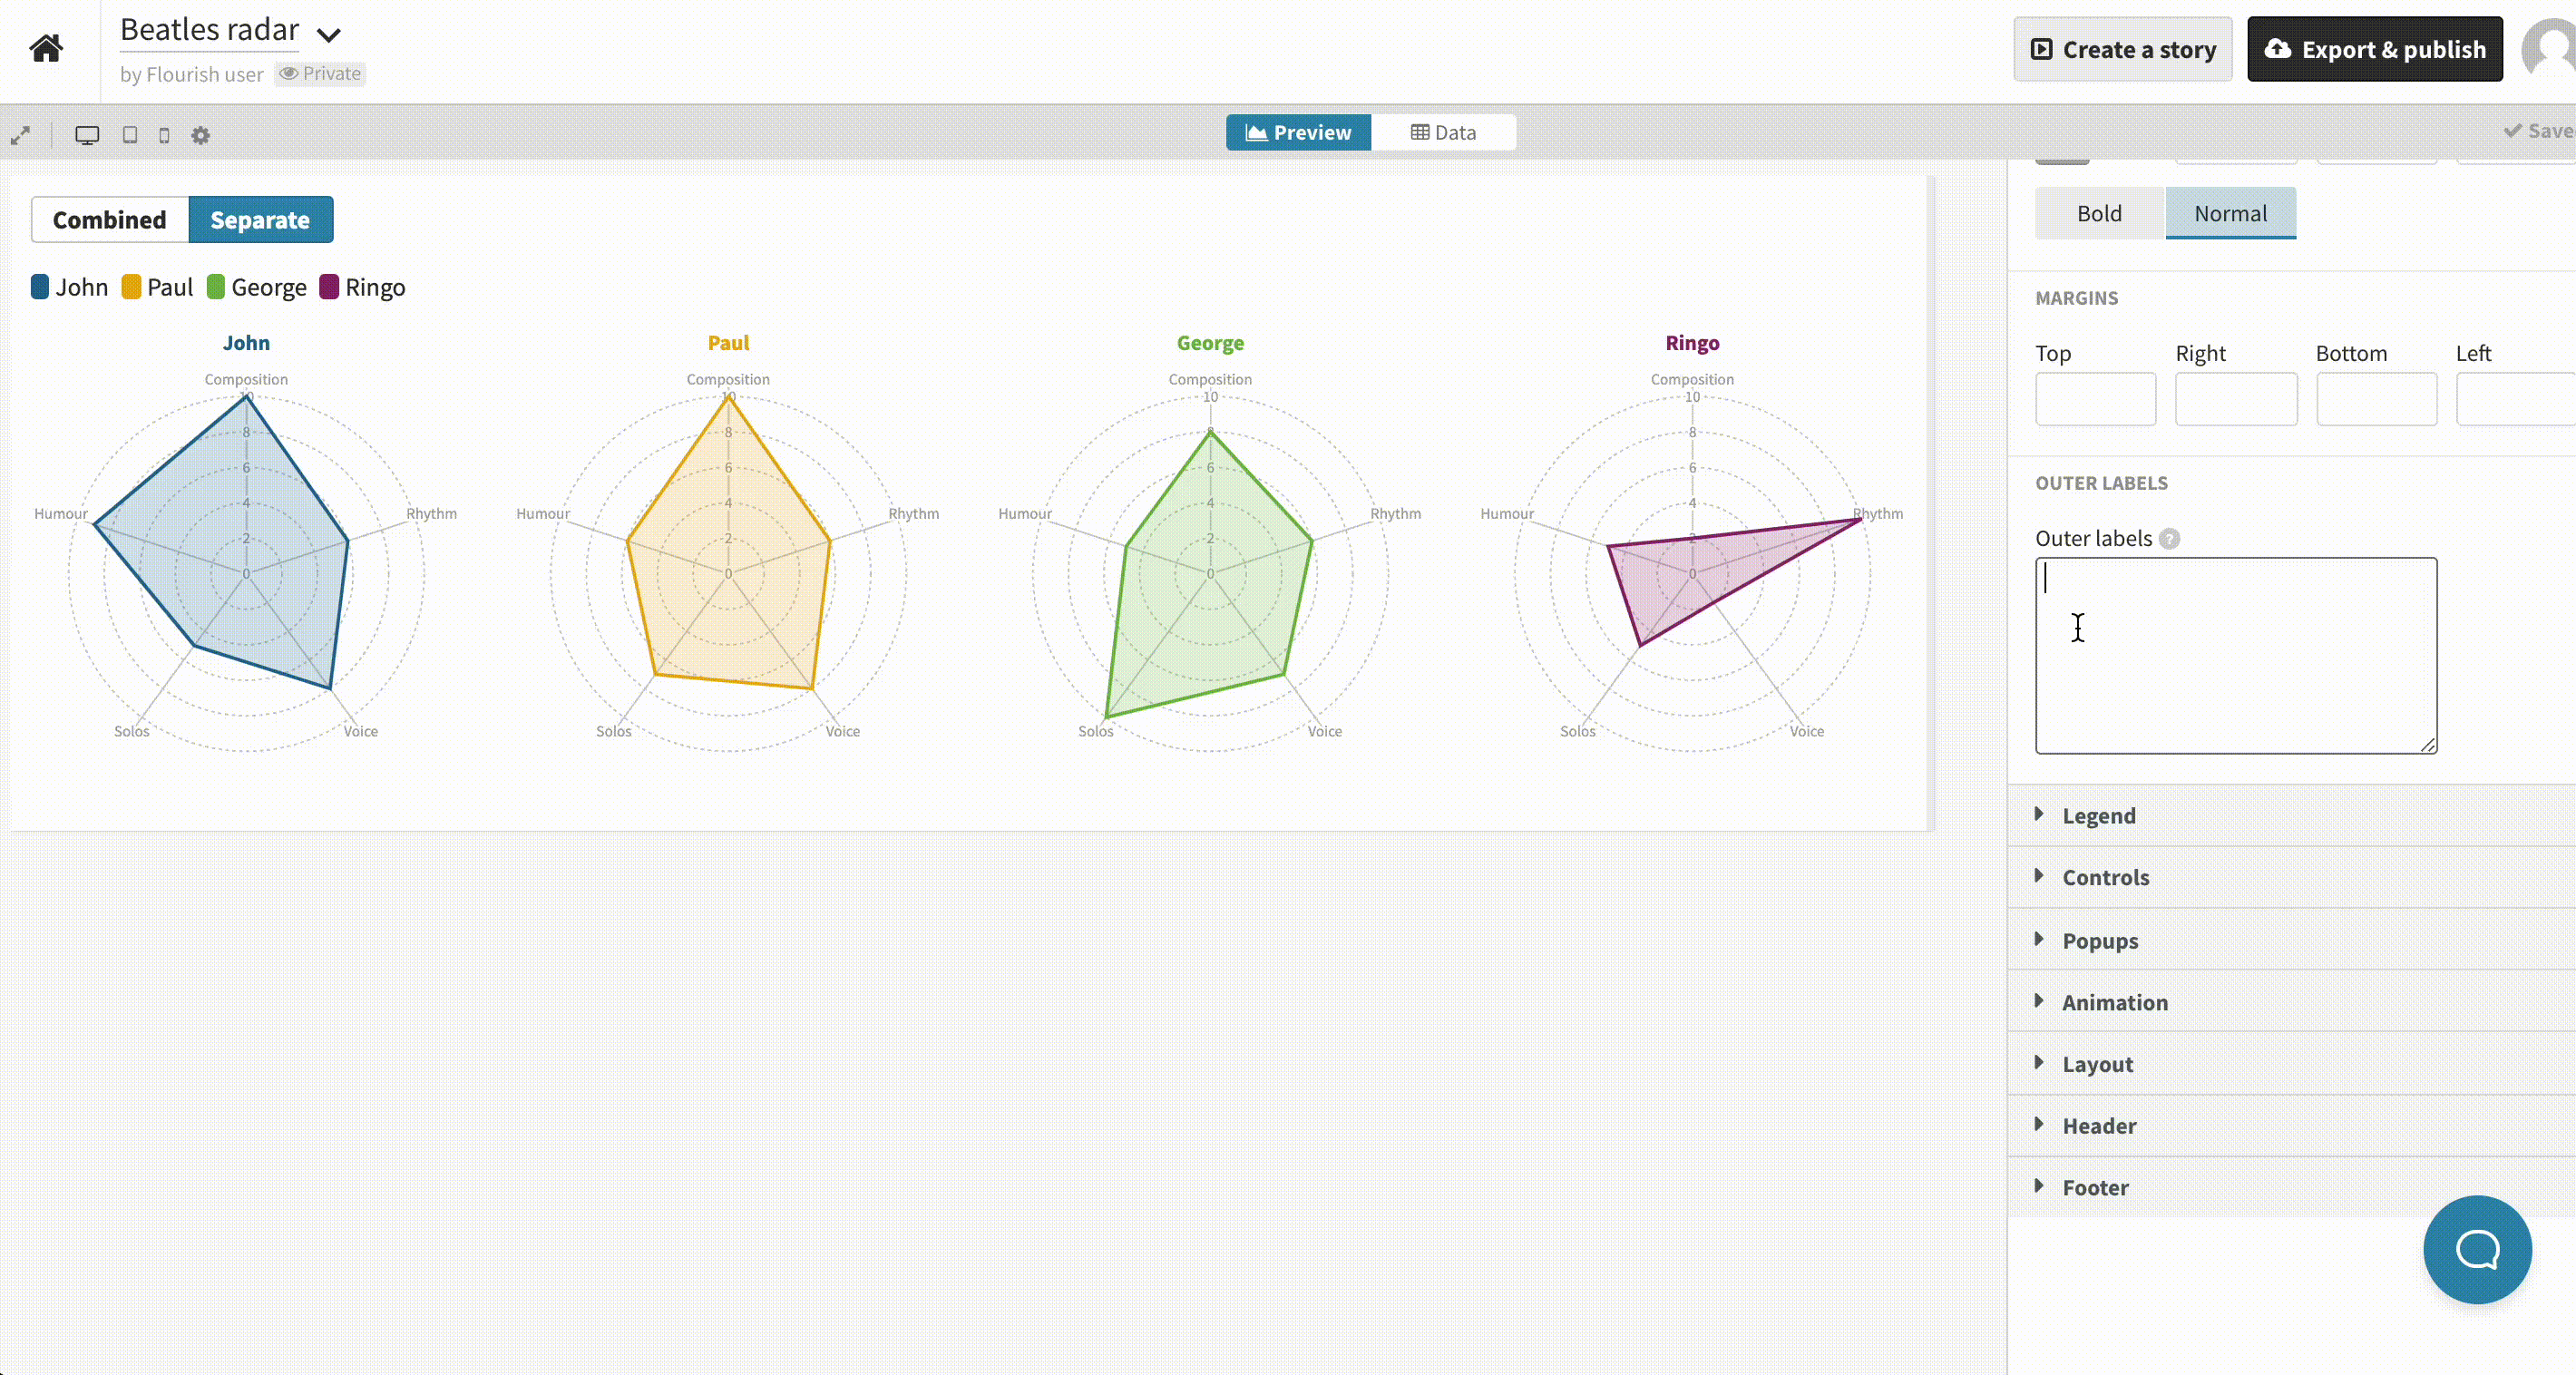Screen dimensions: 2576x1375
Task: Click the home icon
Action: point(46,48)
